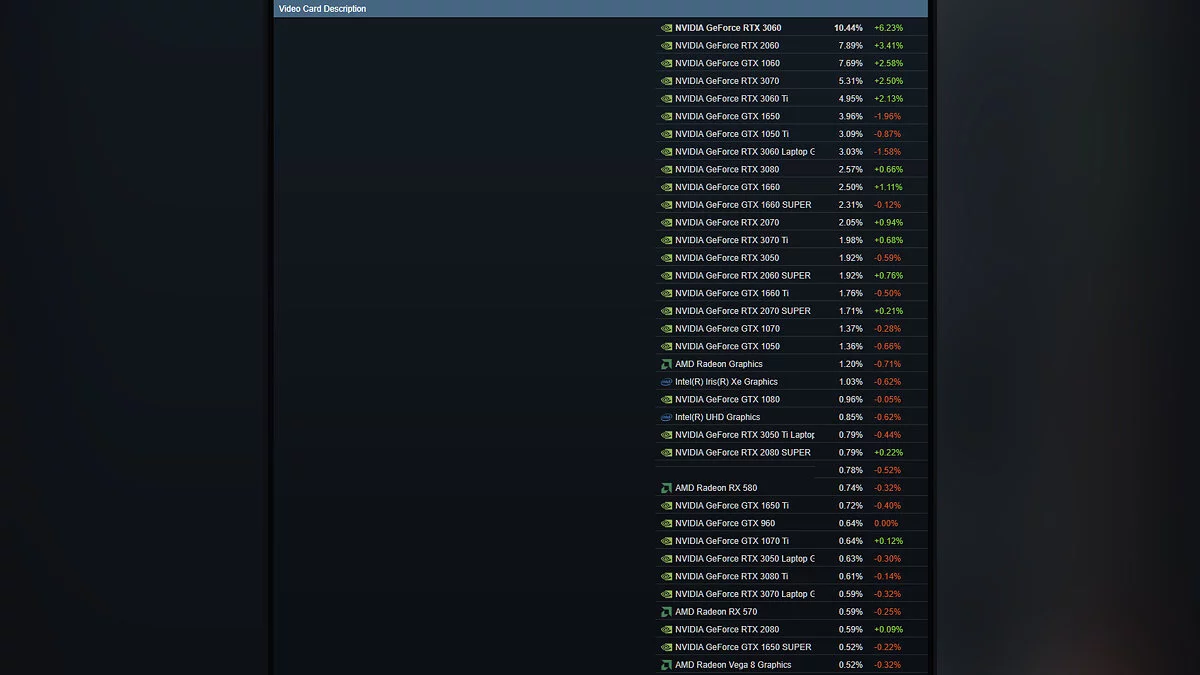This screenshot has height=675, width=1200.
Task: Select the NVIDIA GeForce RTX 2060 entry
Action: (x=792, y=46)
